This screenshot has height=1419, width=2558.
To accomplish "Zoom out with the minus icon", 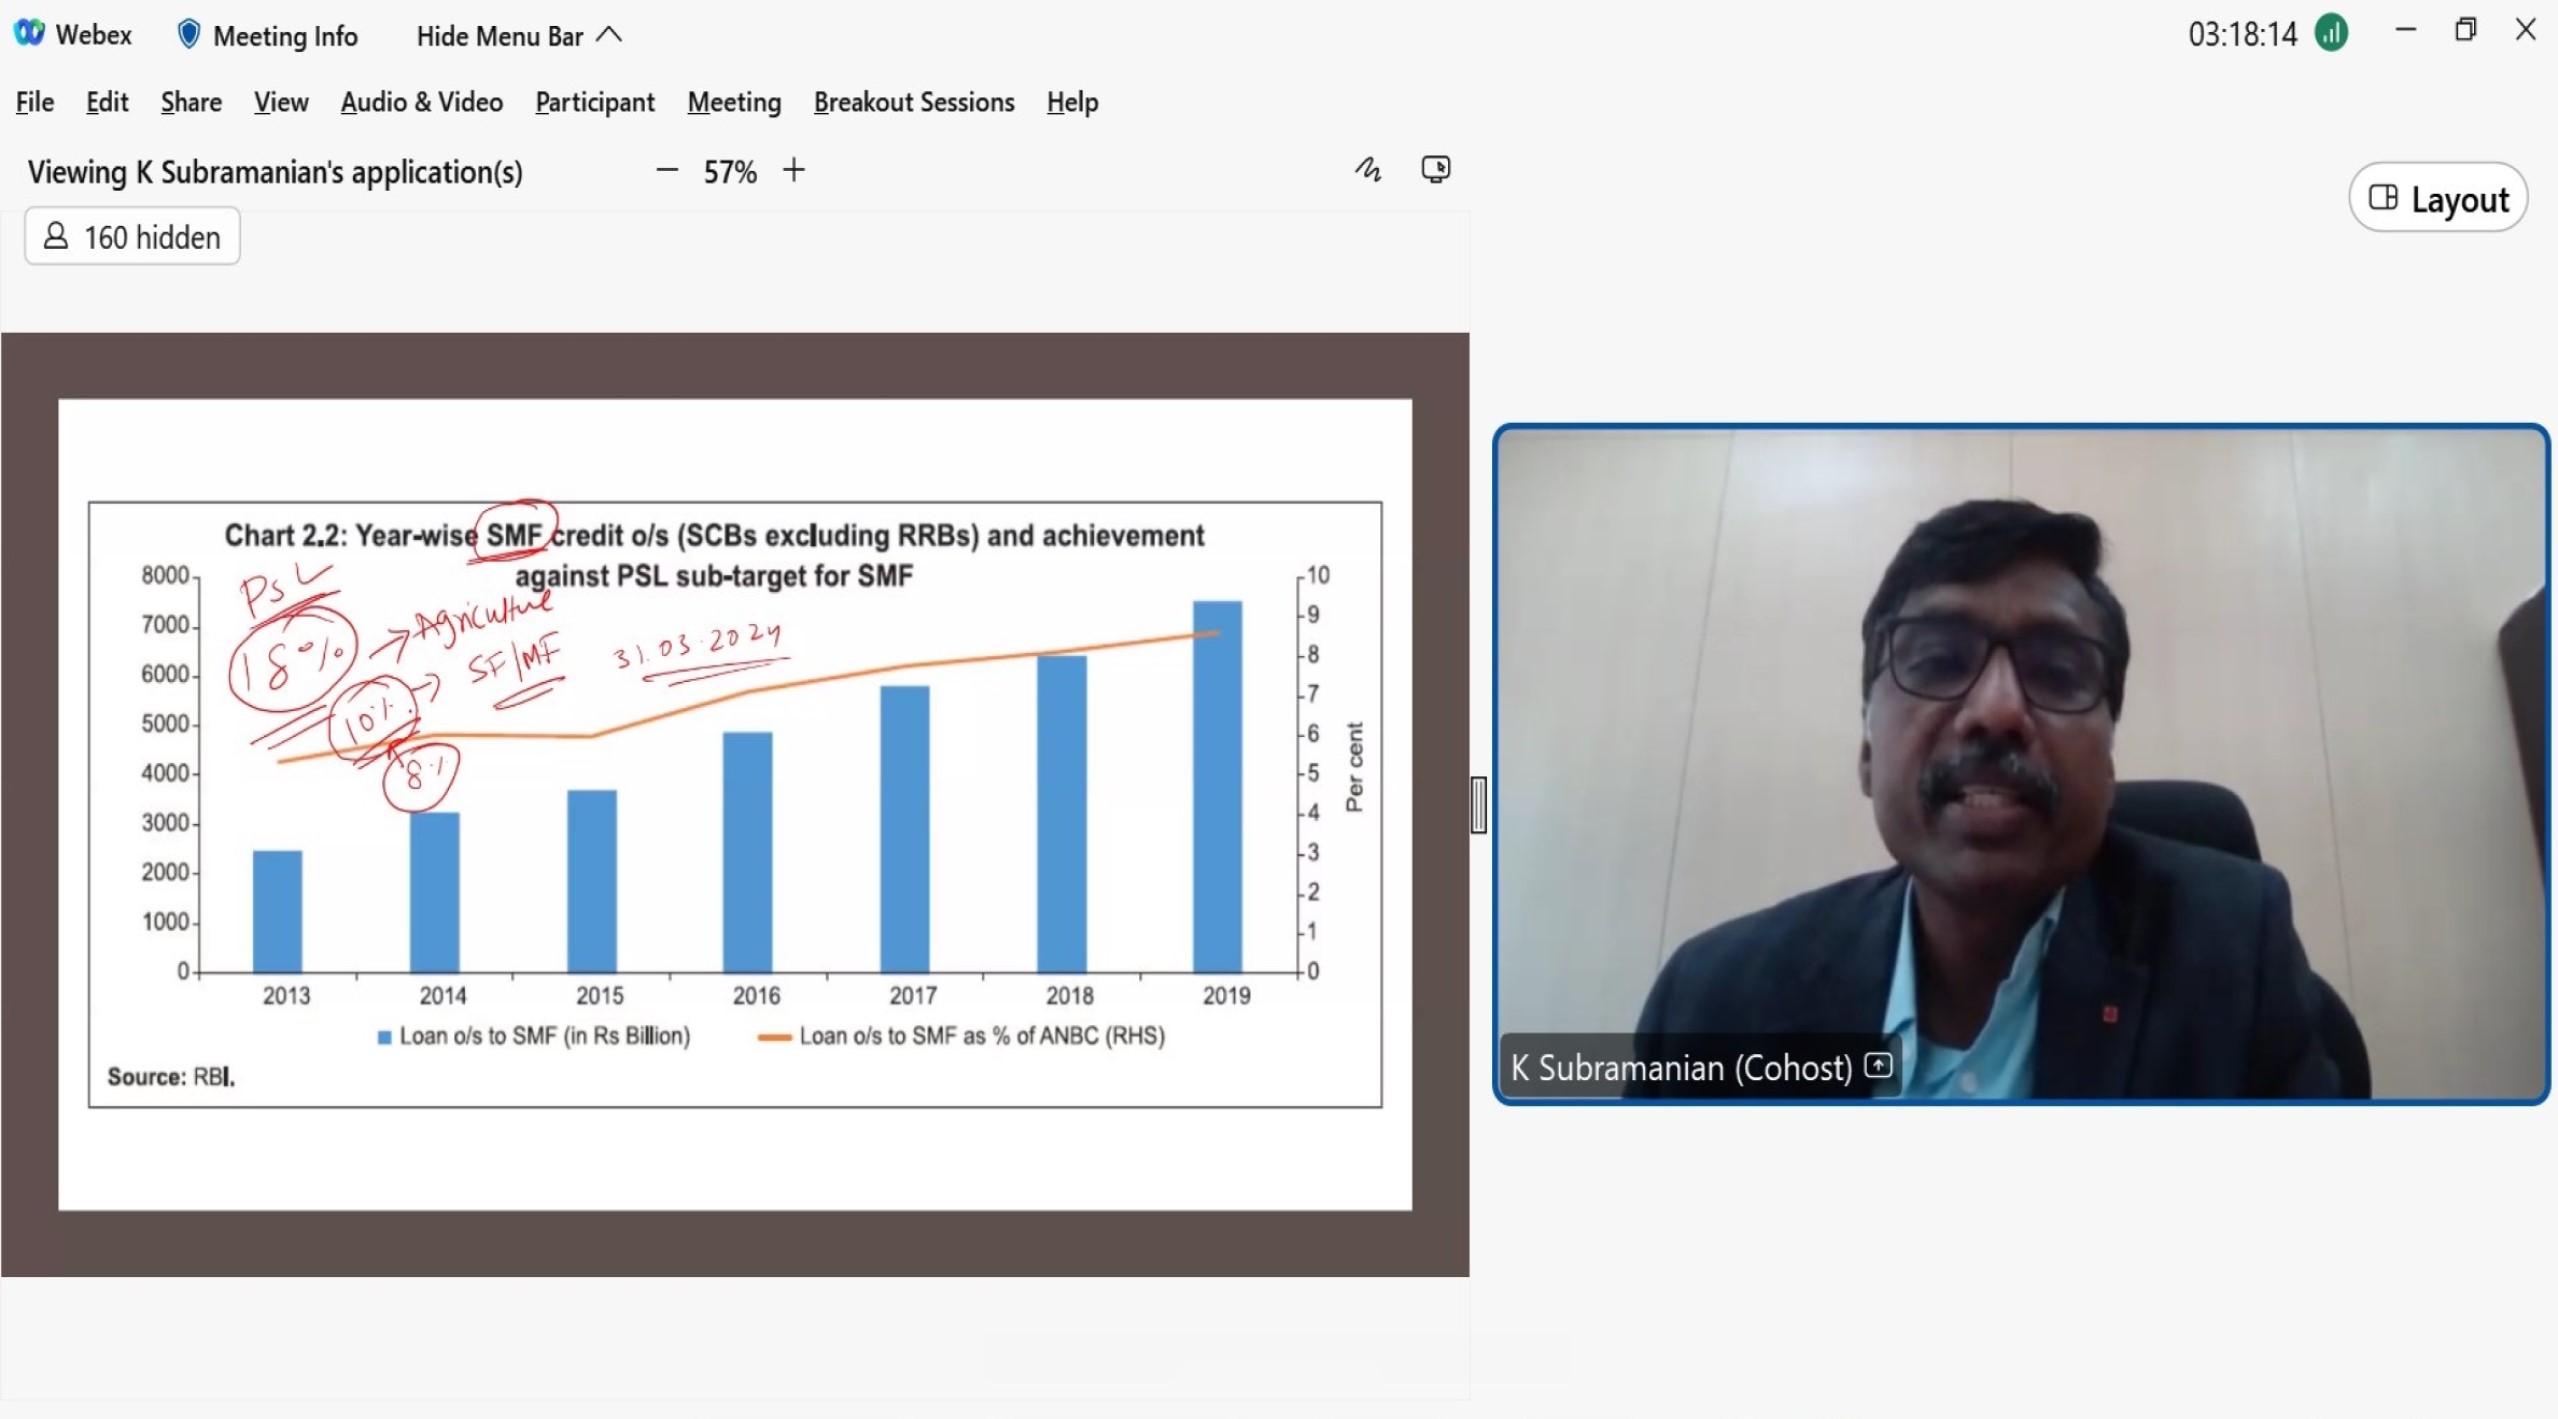I will [x=666, y=171].
